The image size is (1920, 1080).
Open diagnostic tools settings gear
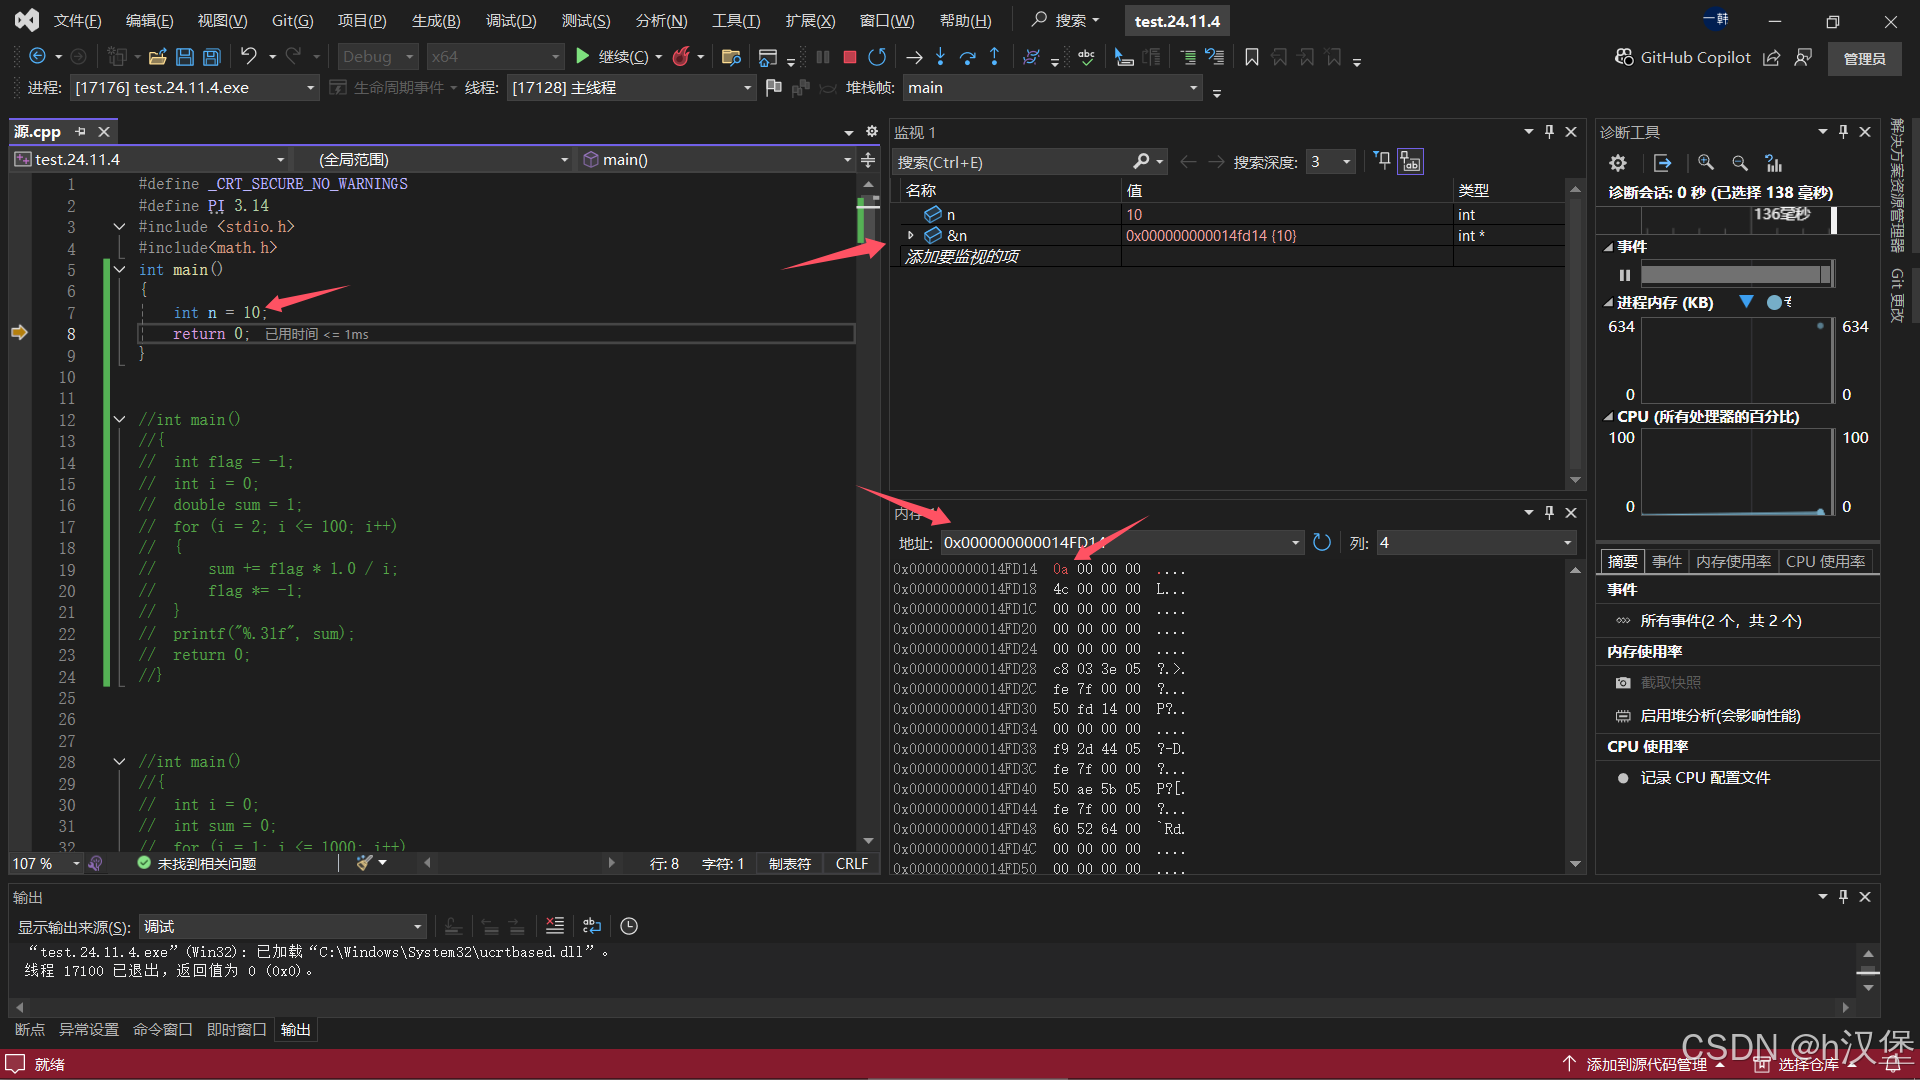click(1617, 163)
